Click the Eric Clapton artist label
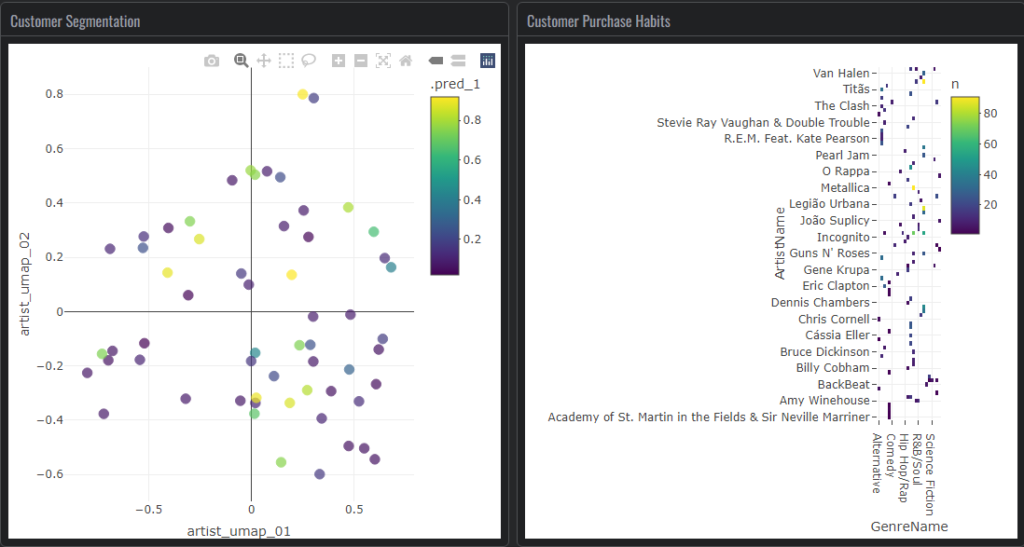1024x547 pixels. 836,286
